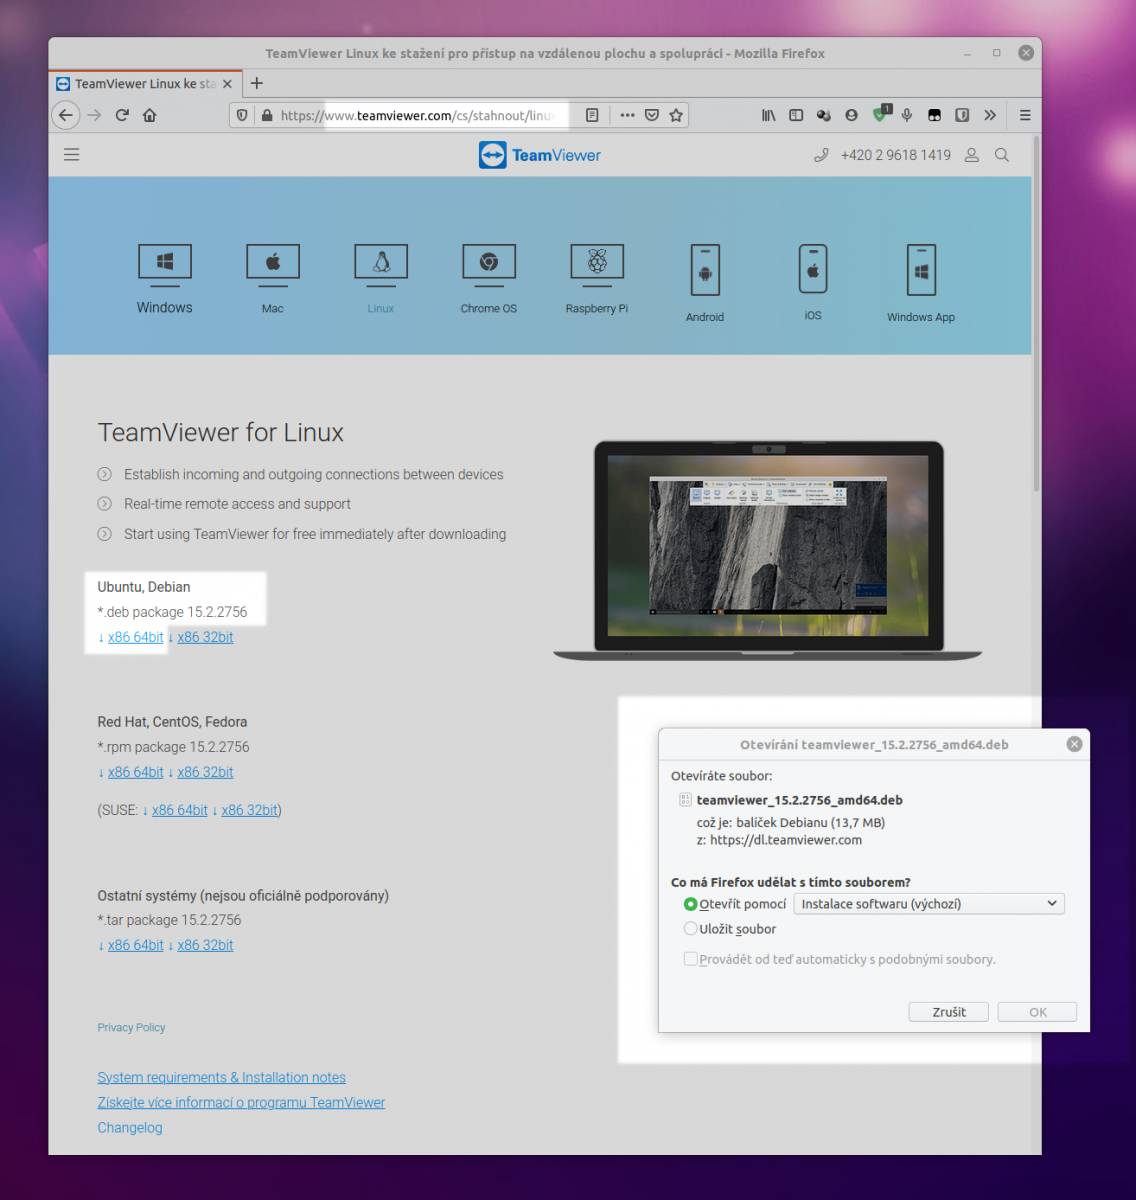Select the 'Otevřít pomocí' radio button
Viewport: 1136px width, 1200px height.
[690, 904]
